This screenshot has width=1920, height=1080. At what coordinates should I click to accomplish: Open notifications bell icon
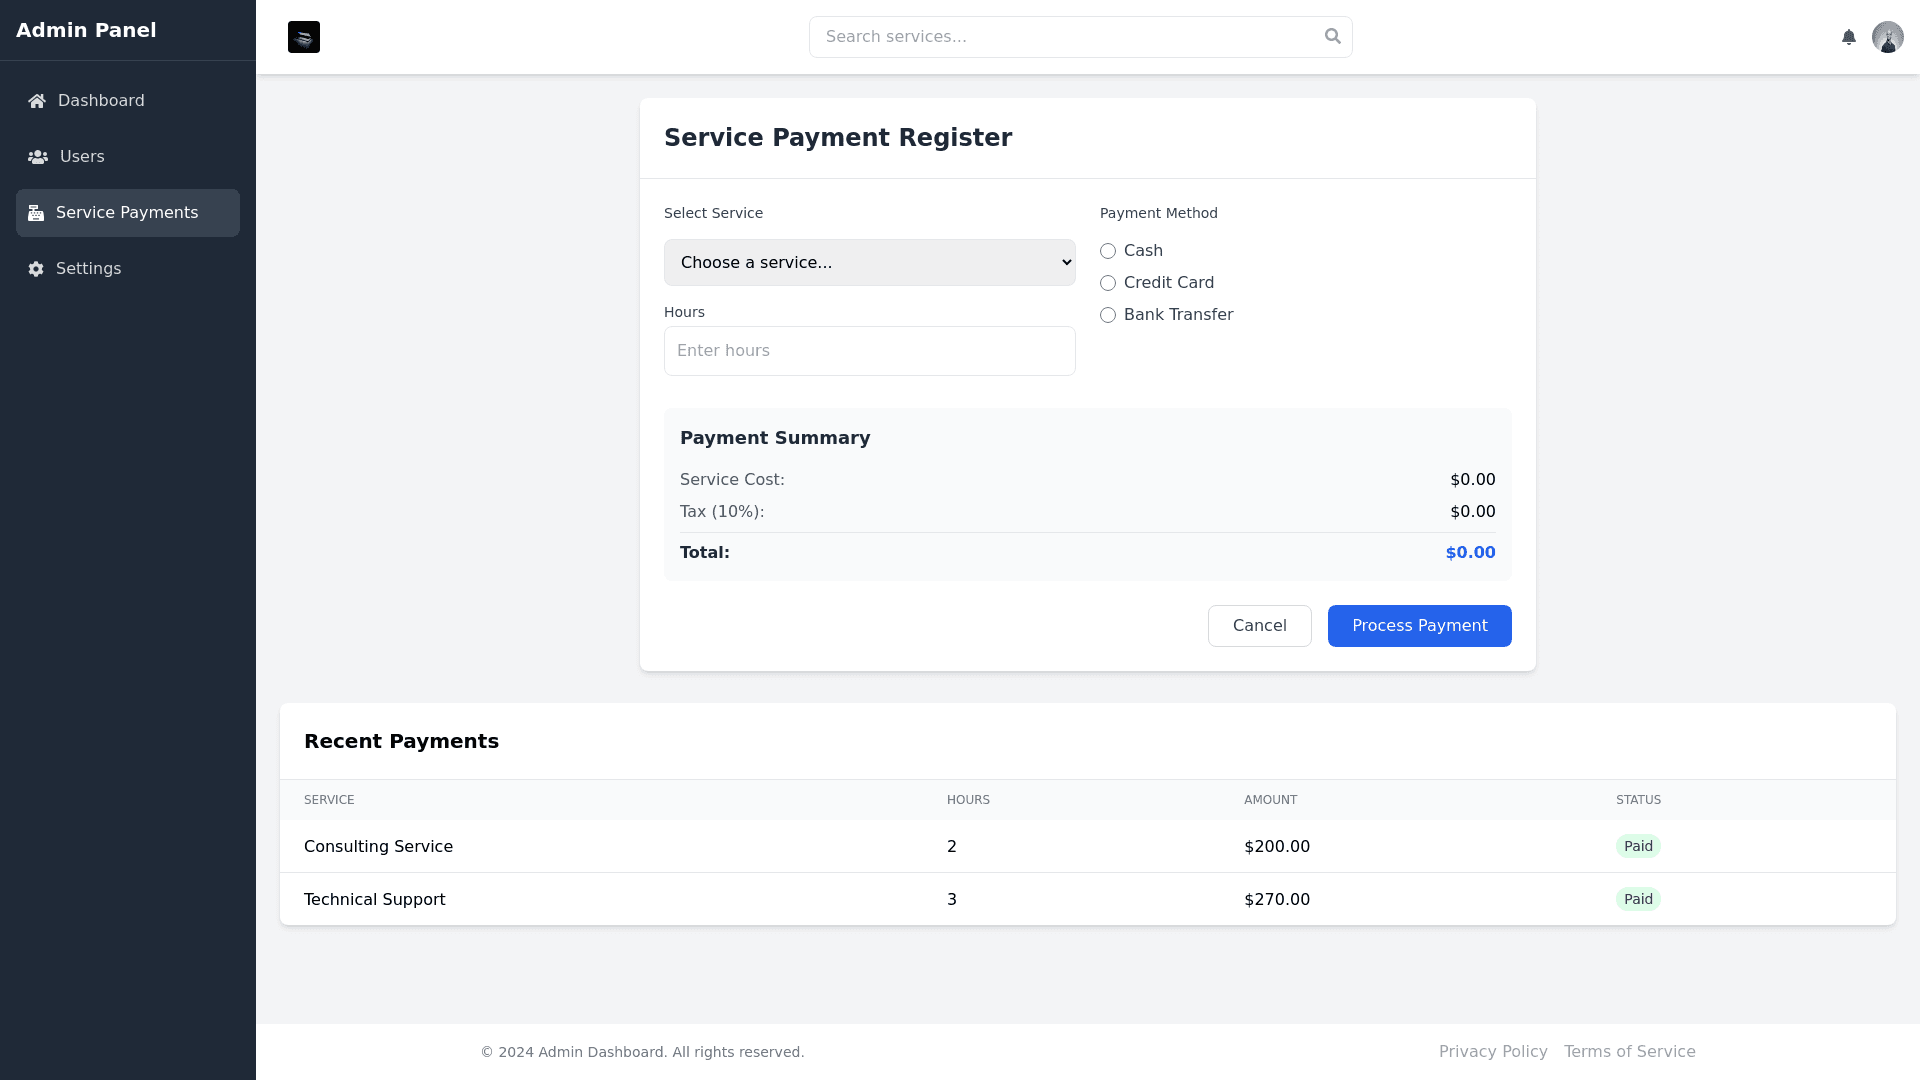1849,37
